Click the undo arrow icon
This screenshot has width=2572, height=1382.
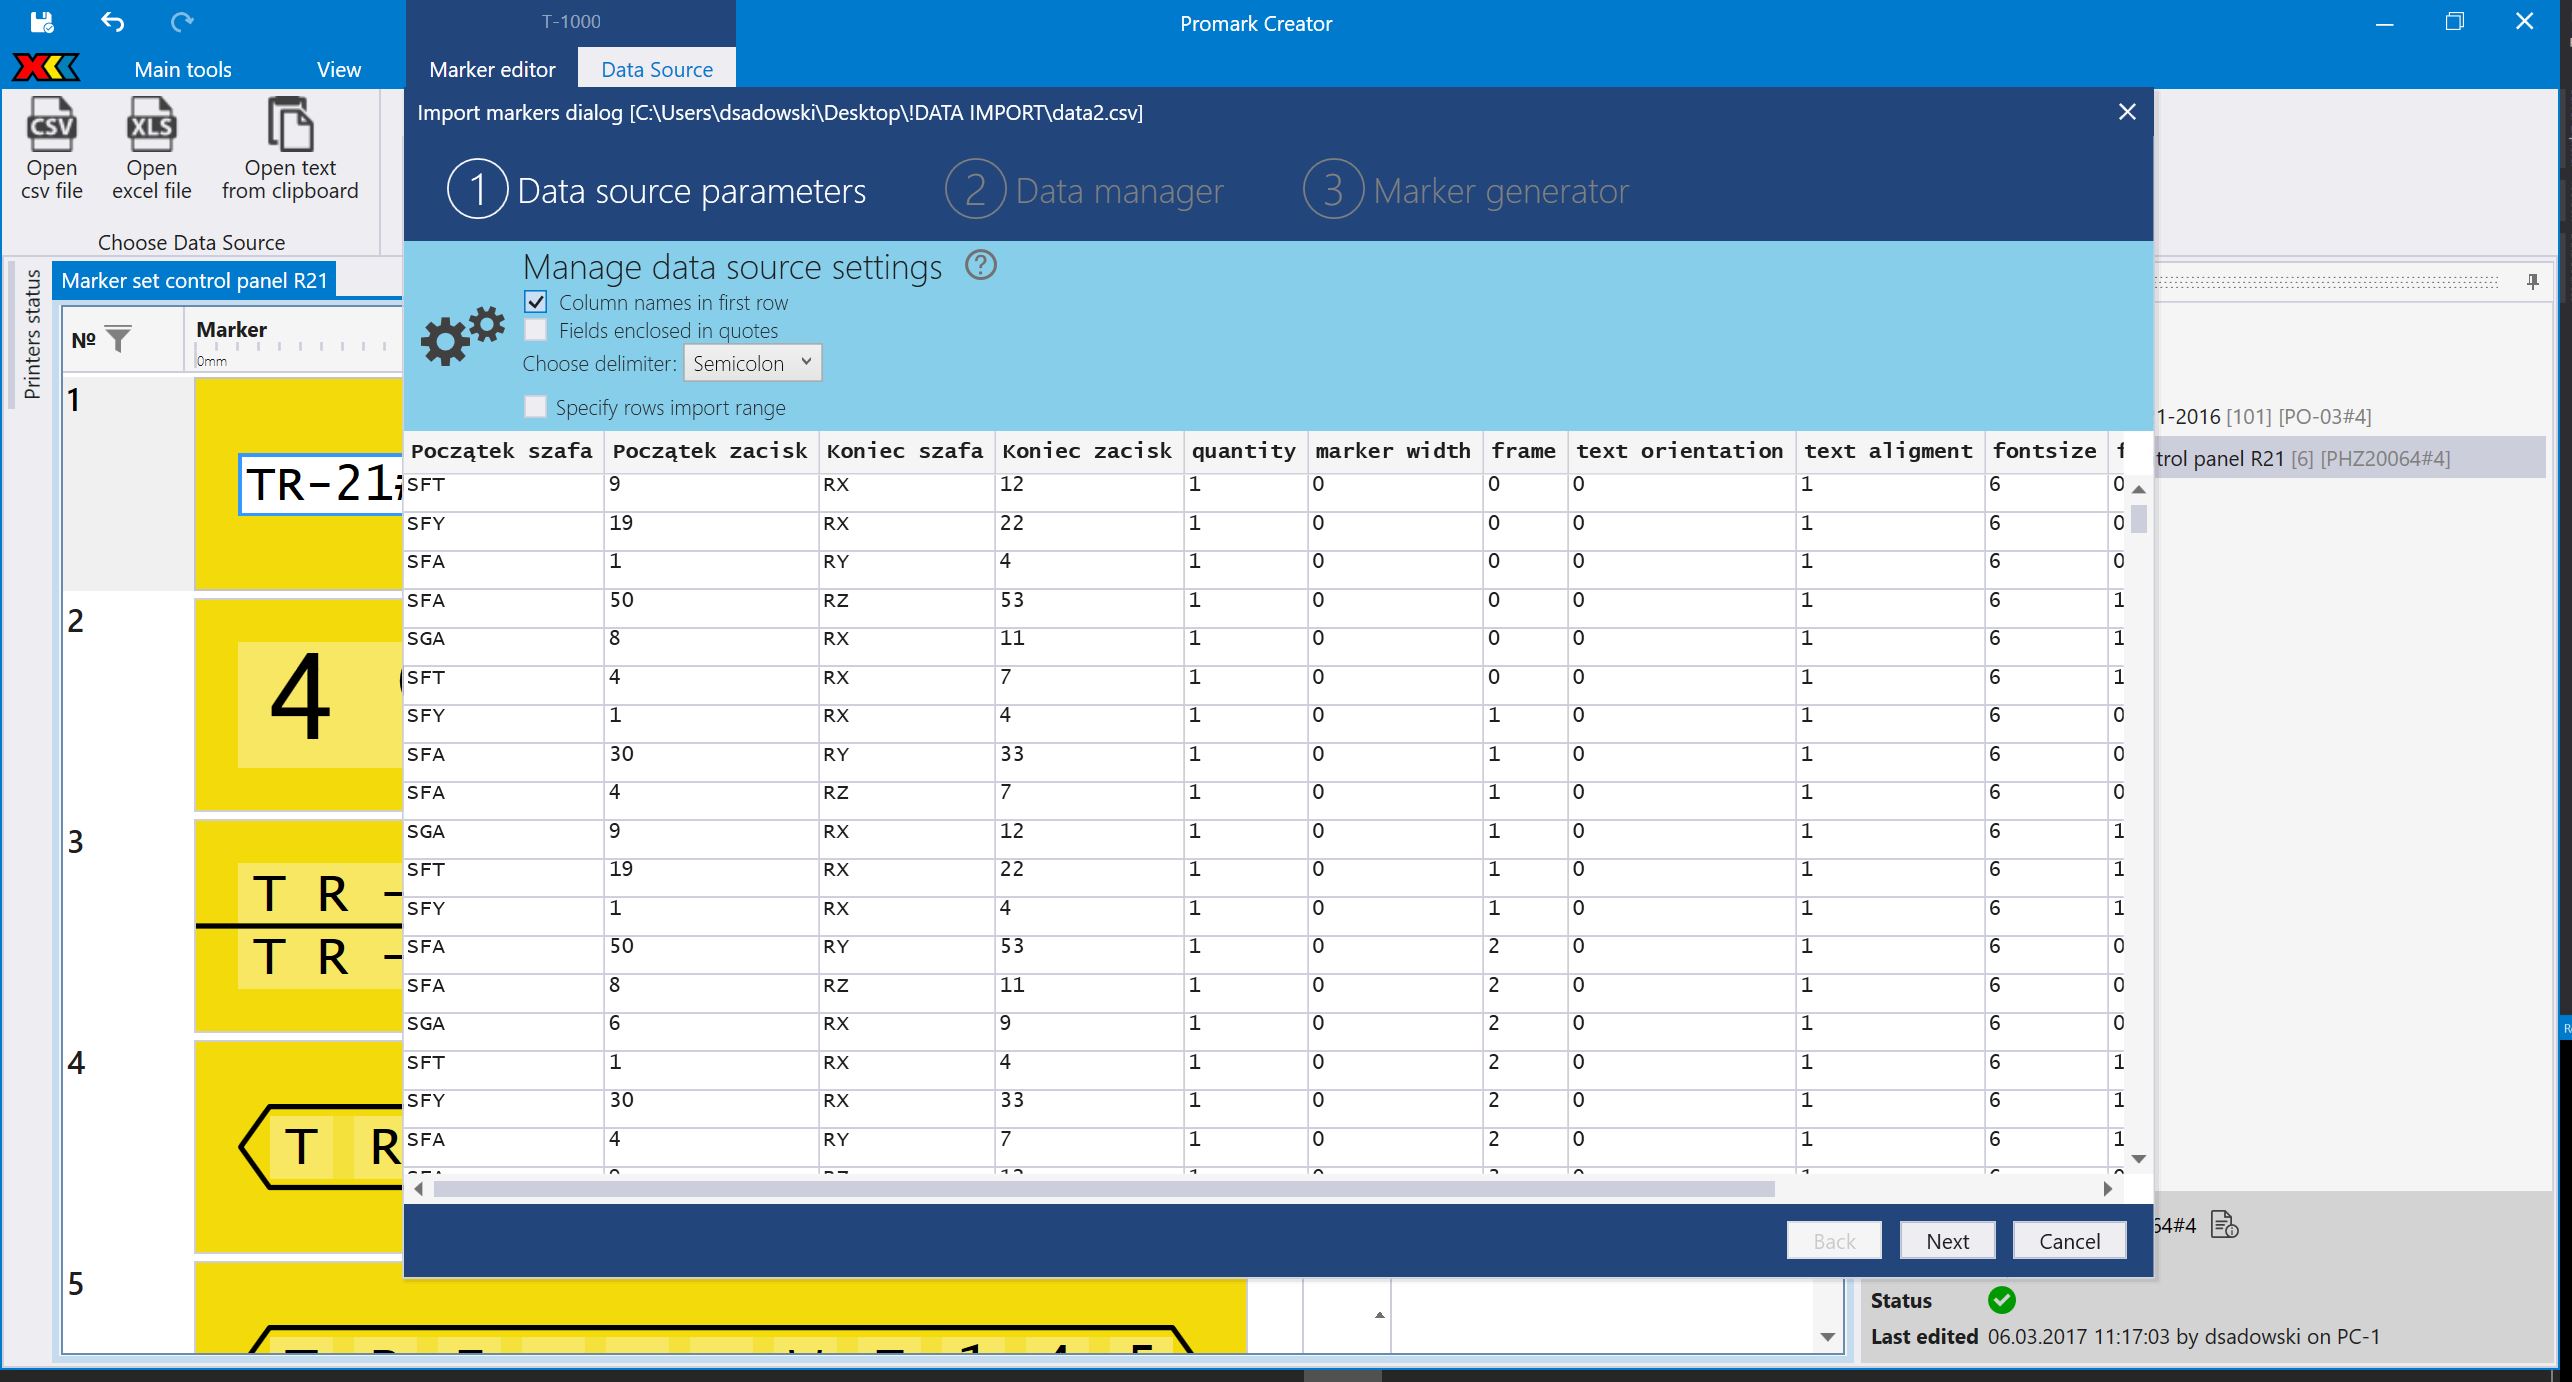pyautogui.click(x=113, y=22)
